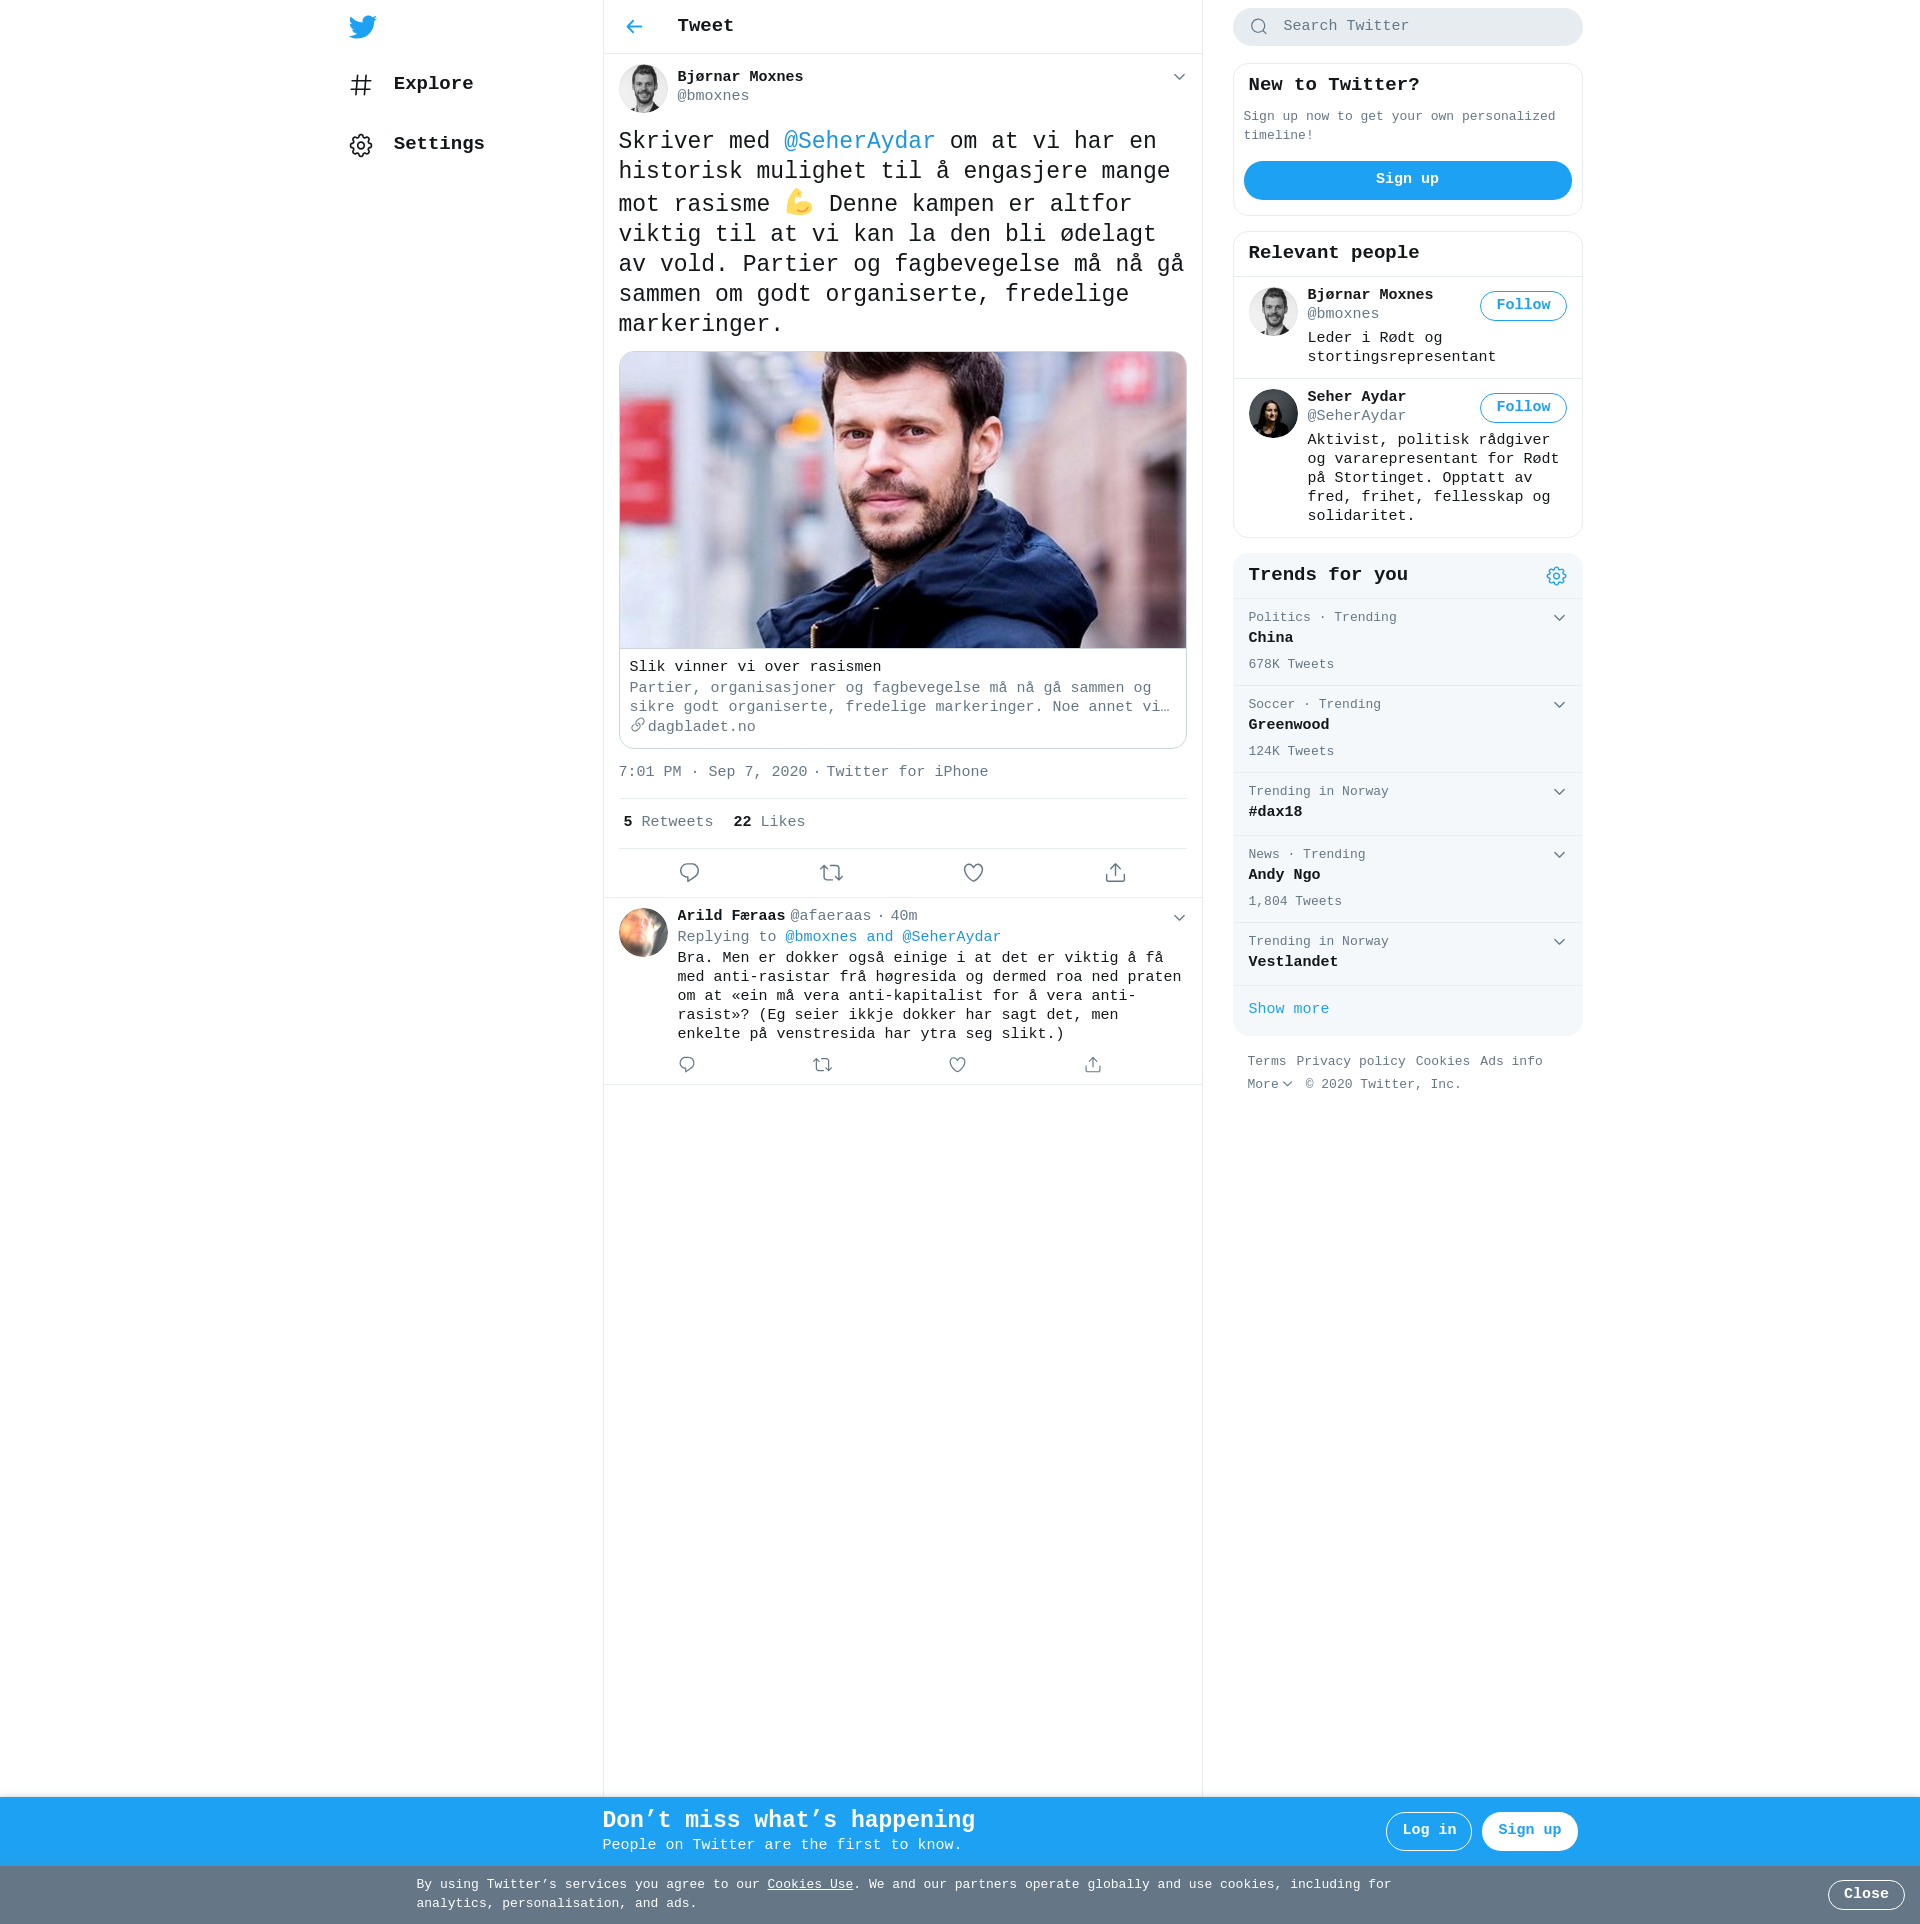Go back using the arrow icon
Screen dimensions: 1920x1924
coord(634,27)
